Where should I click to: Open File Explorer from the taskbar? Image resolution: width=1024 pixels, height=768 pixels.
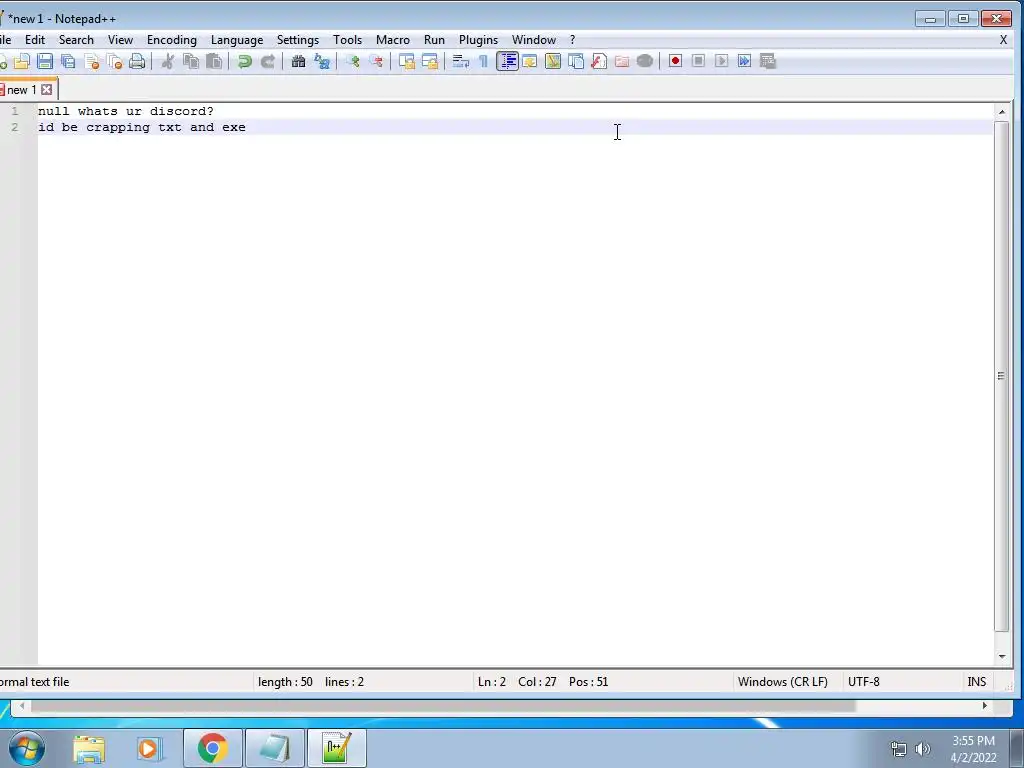point(89,748)
